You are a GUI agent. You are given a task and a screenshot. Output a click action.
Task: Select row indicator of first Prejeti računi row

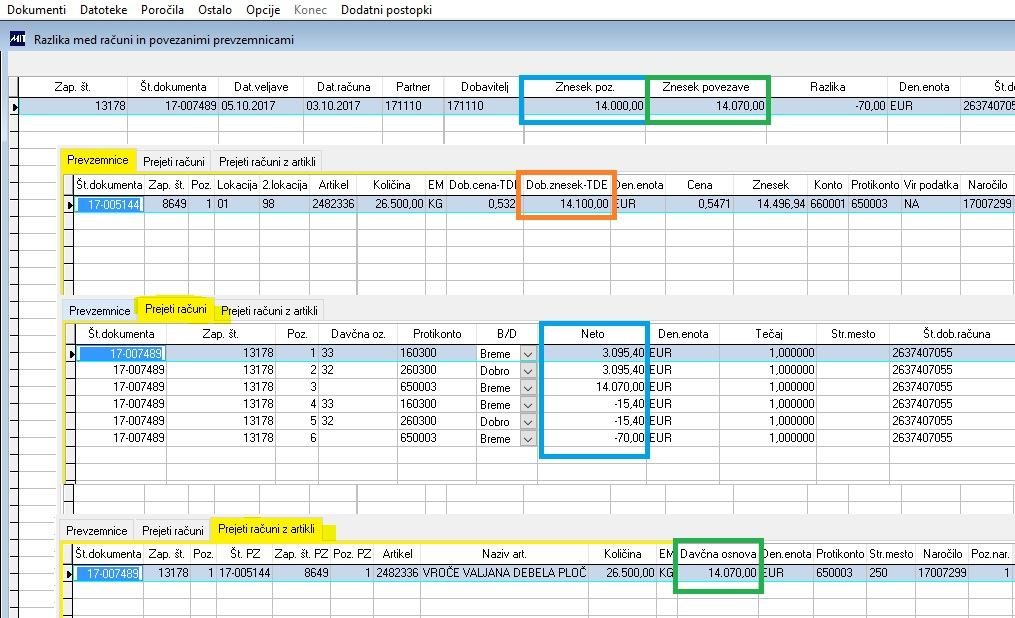(71, 353)
